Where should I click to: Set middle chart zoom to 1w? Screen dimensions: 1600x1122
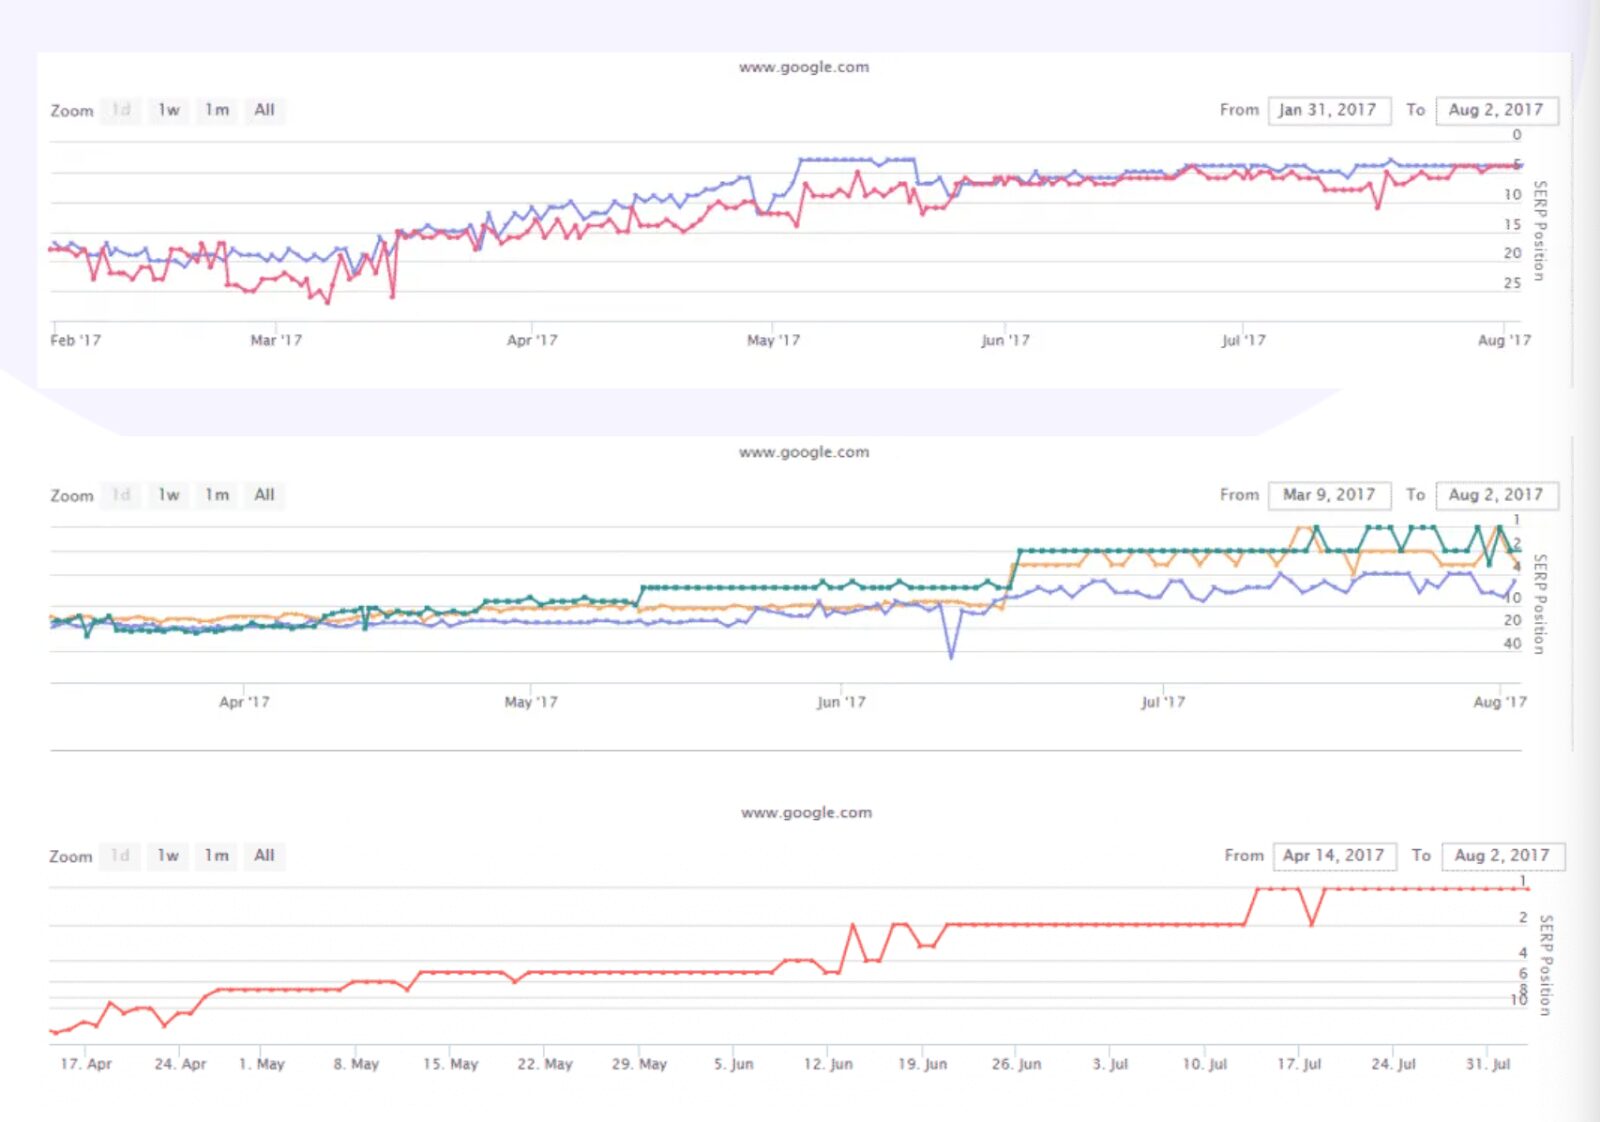[168, 495]
